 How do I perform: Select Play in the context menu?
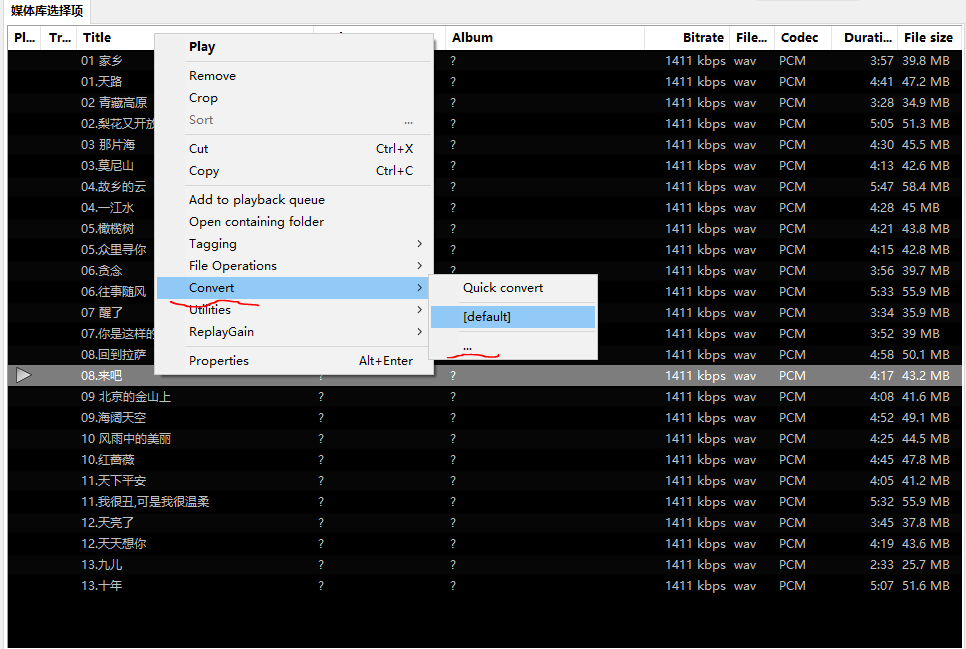pyautogui.click(x=202, y=47)
